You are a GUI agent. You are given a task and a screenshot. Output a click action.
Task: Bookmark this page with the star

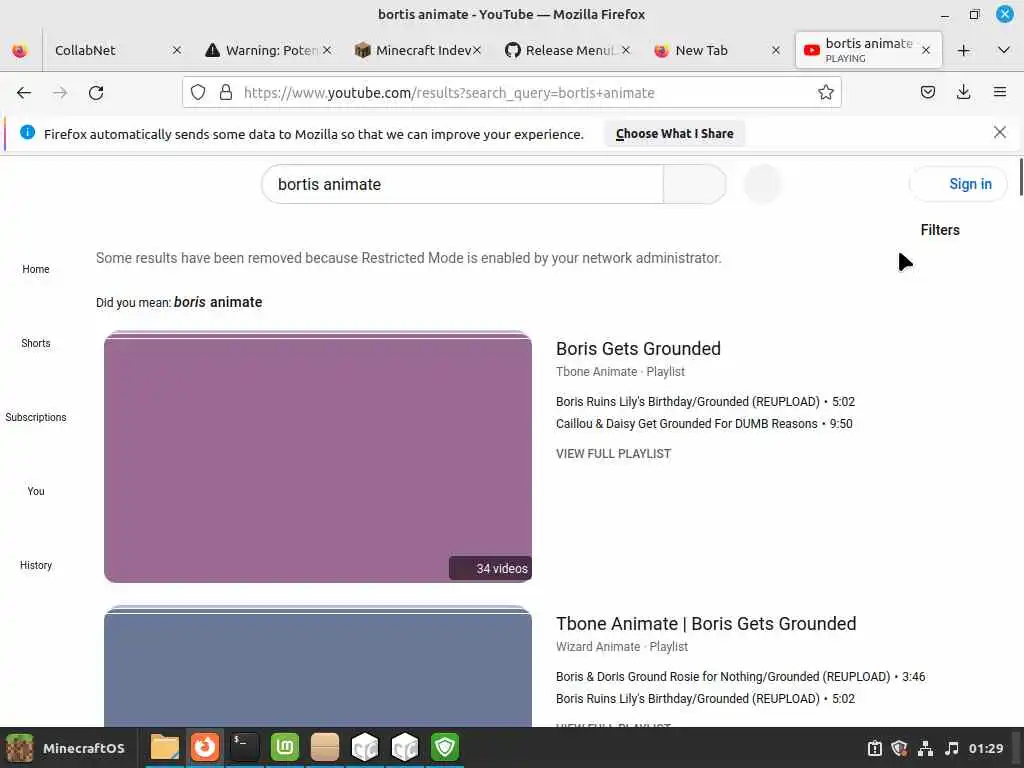[x=825, y=93]
